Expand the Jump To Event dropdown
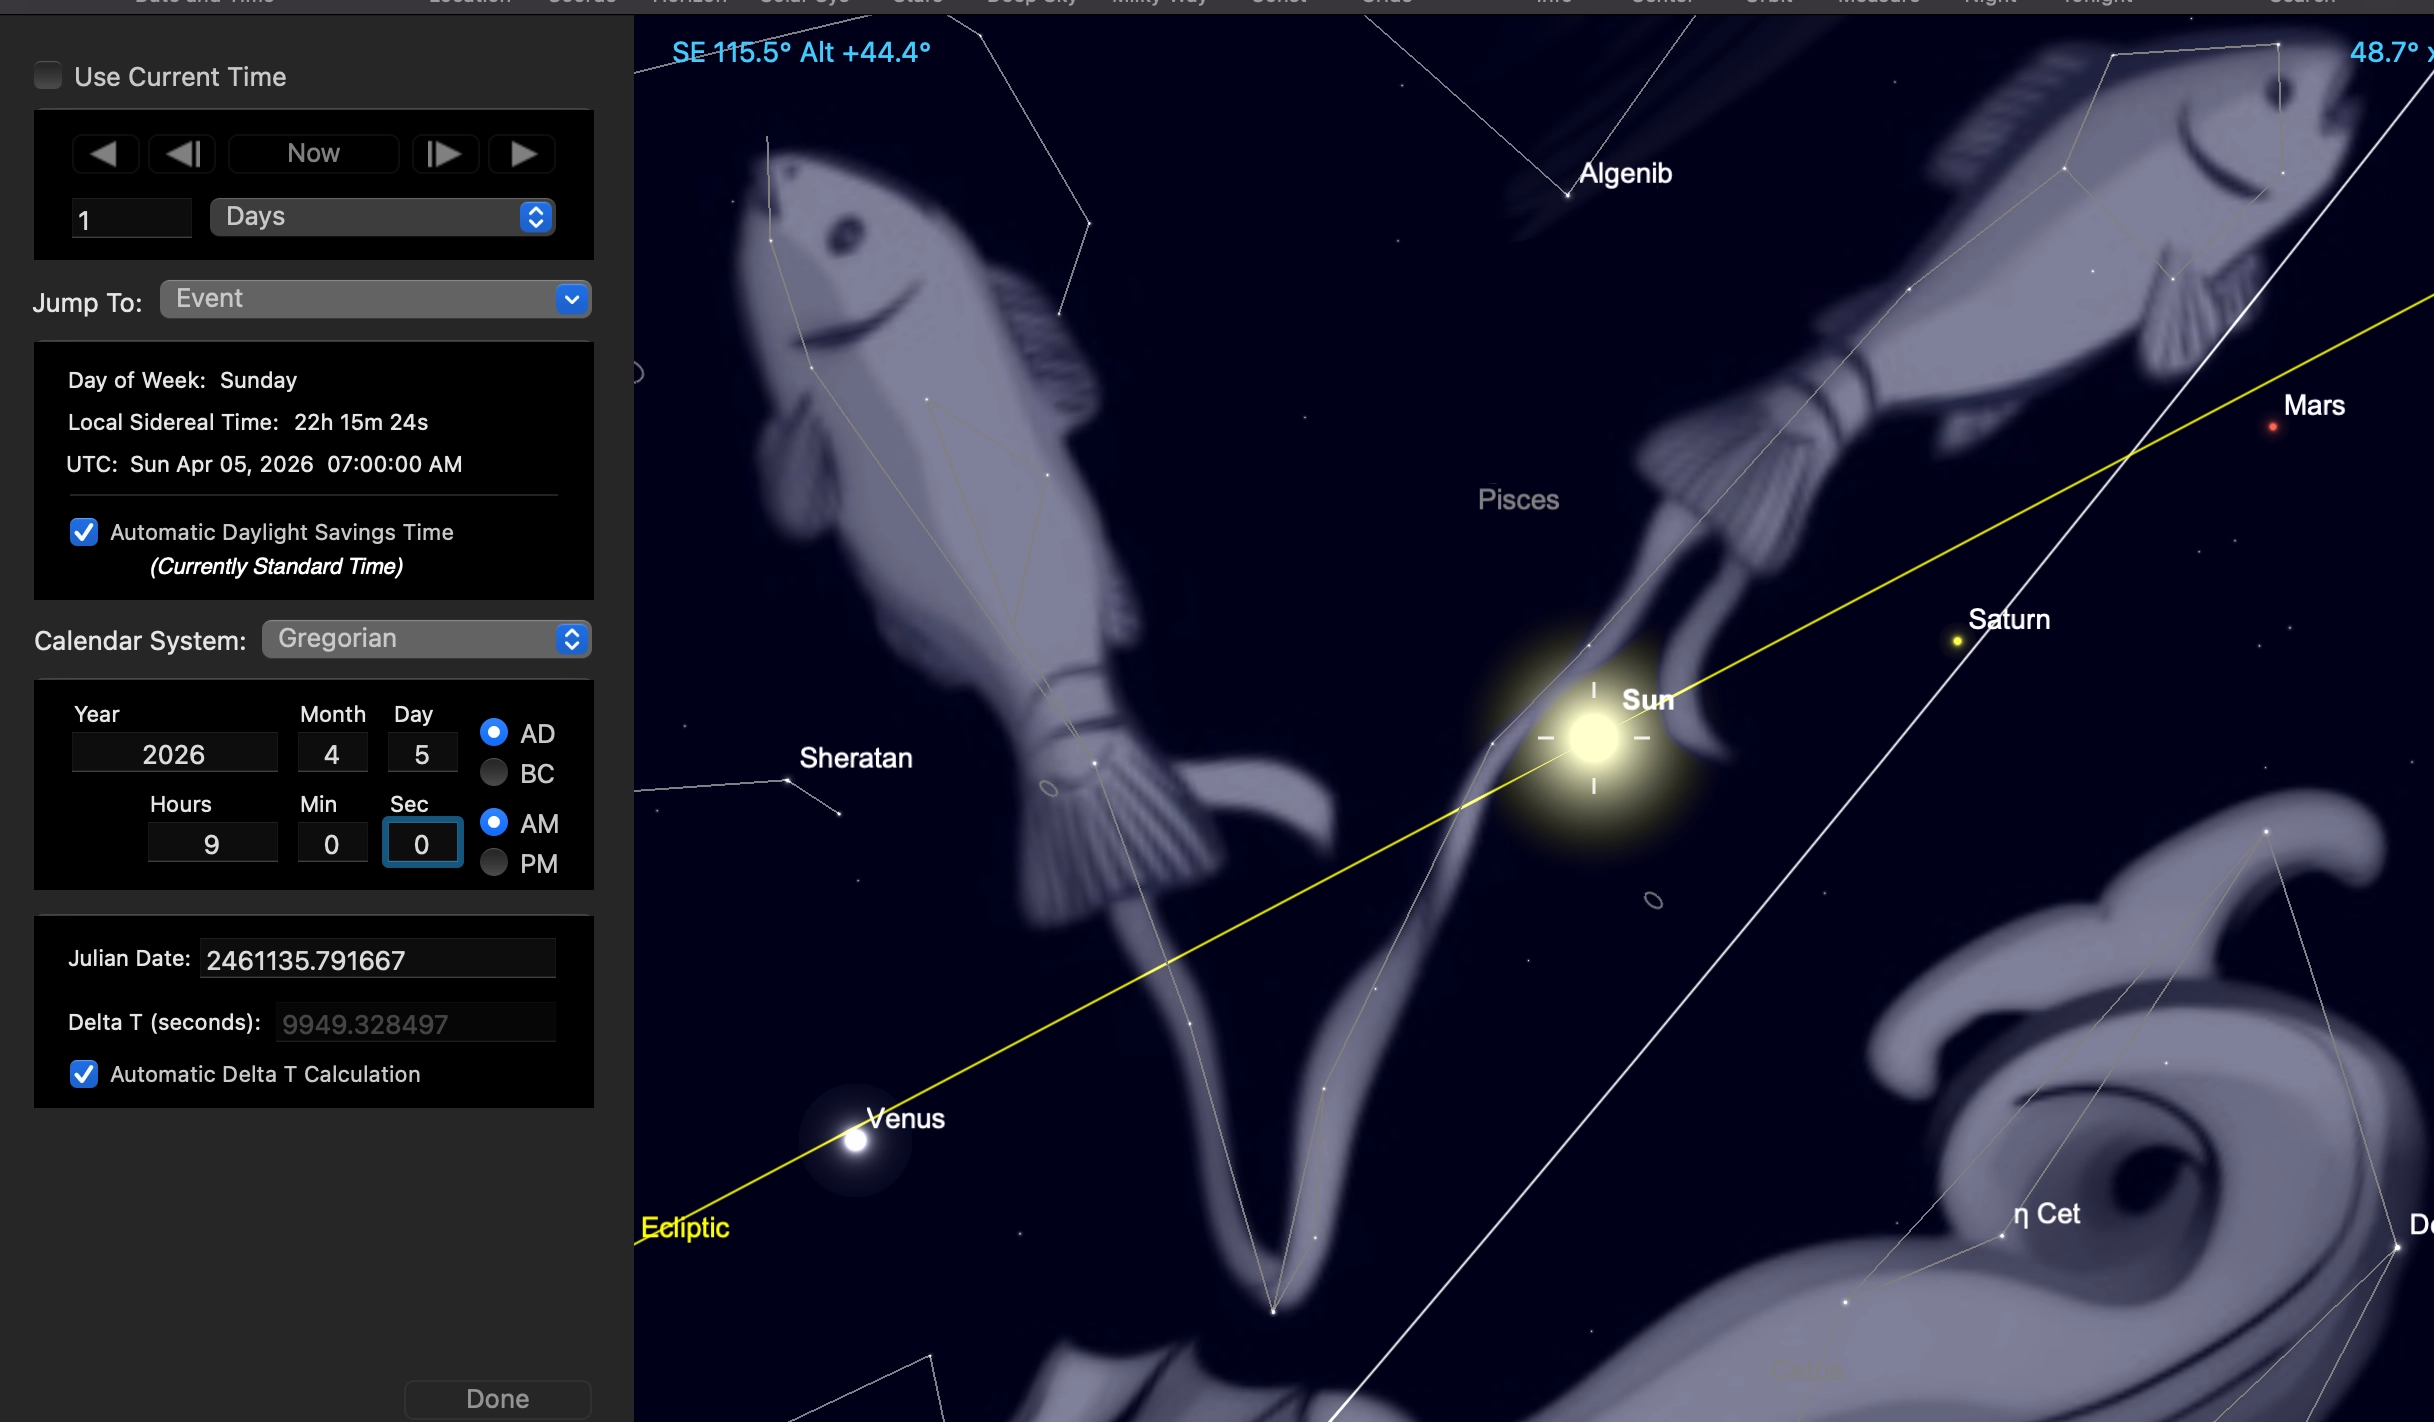 [376, 299]
